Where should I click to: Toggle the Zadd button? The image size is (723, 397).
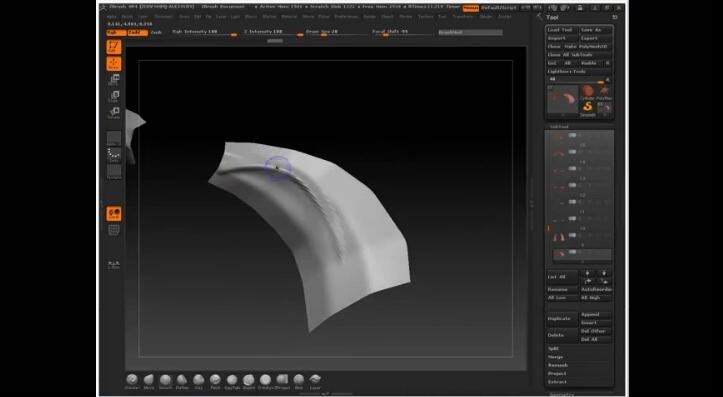[137, 32]
